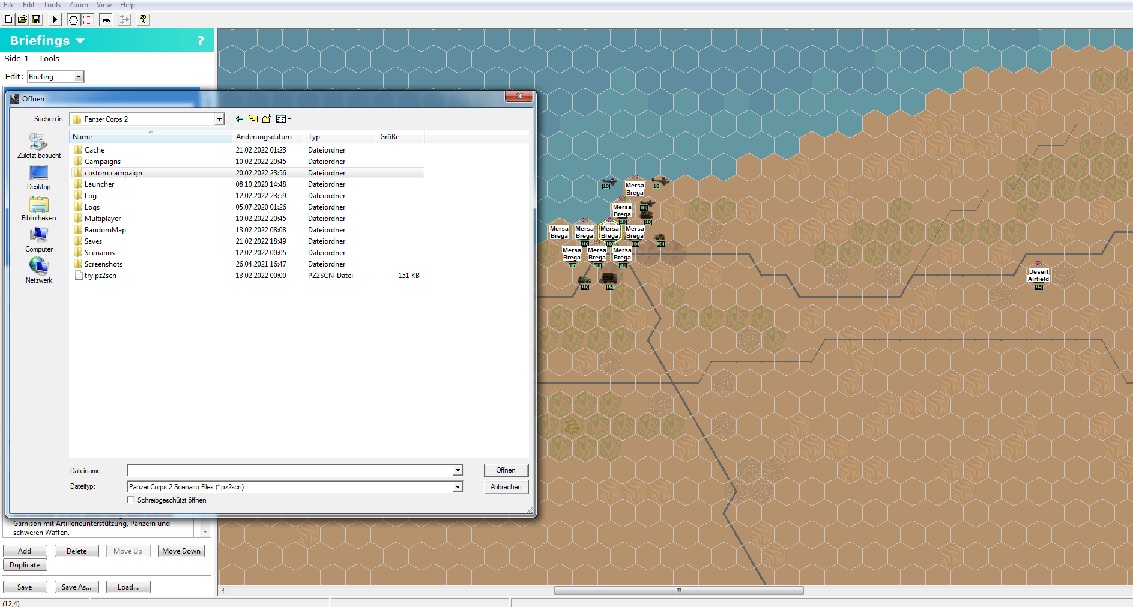
Task: Click the Load button
Action: click(128, 587)
